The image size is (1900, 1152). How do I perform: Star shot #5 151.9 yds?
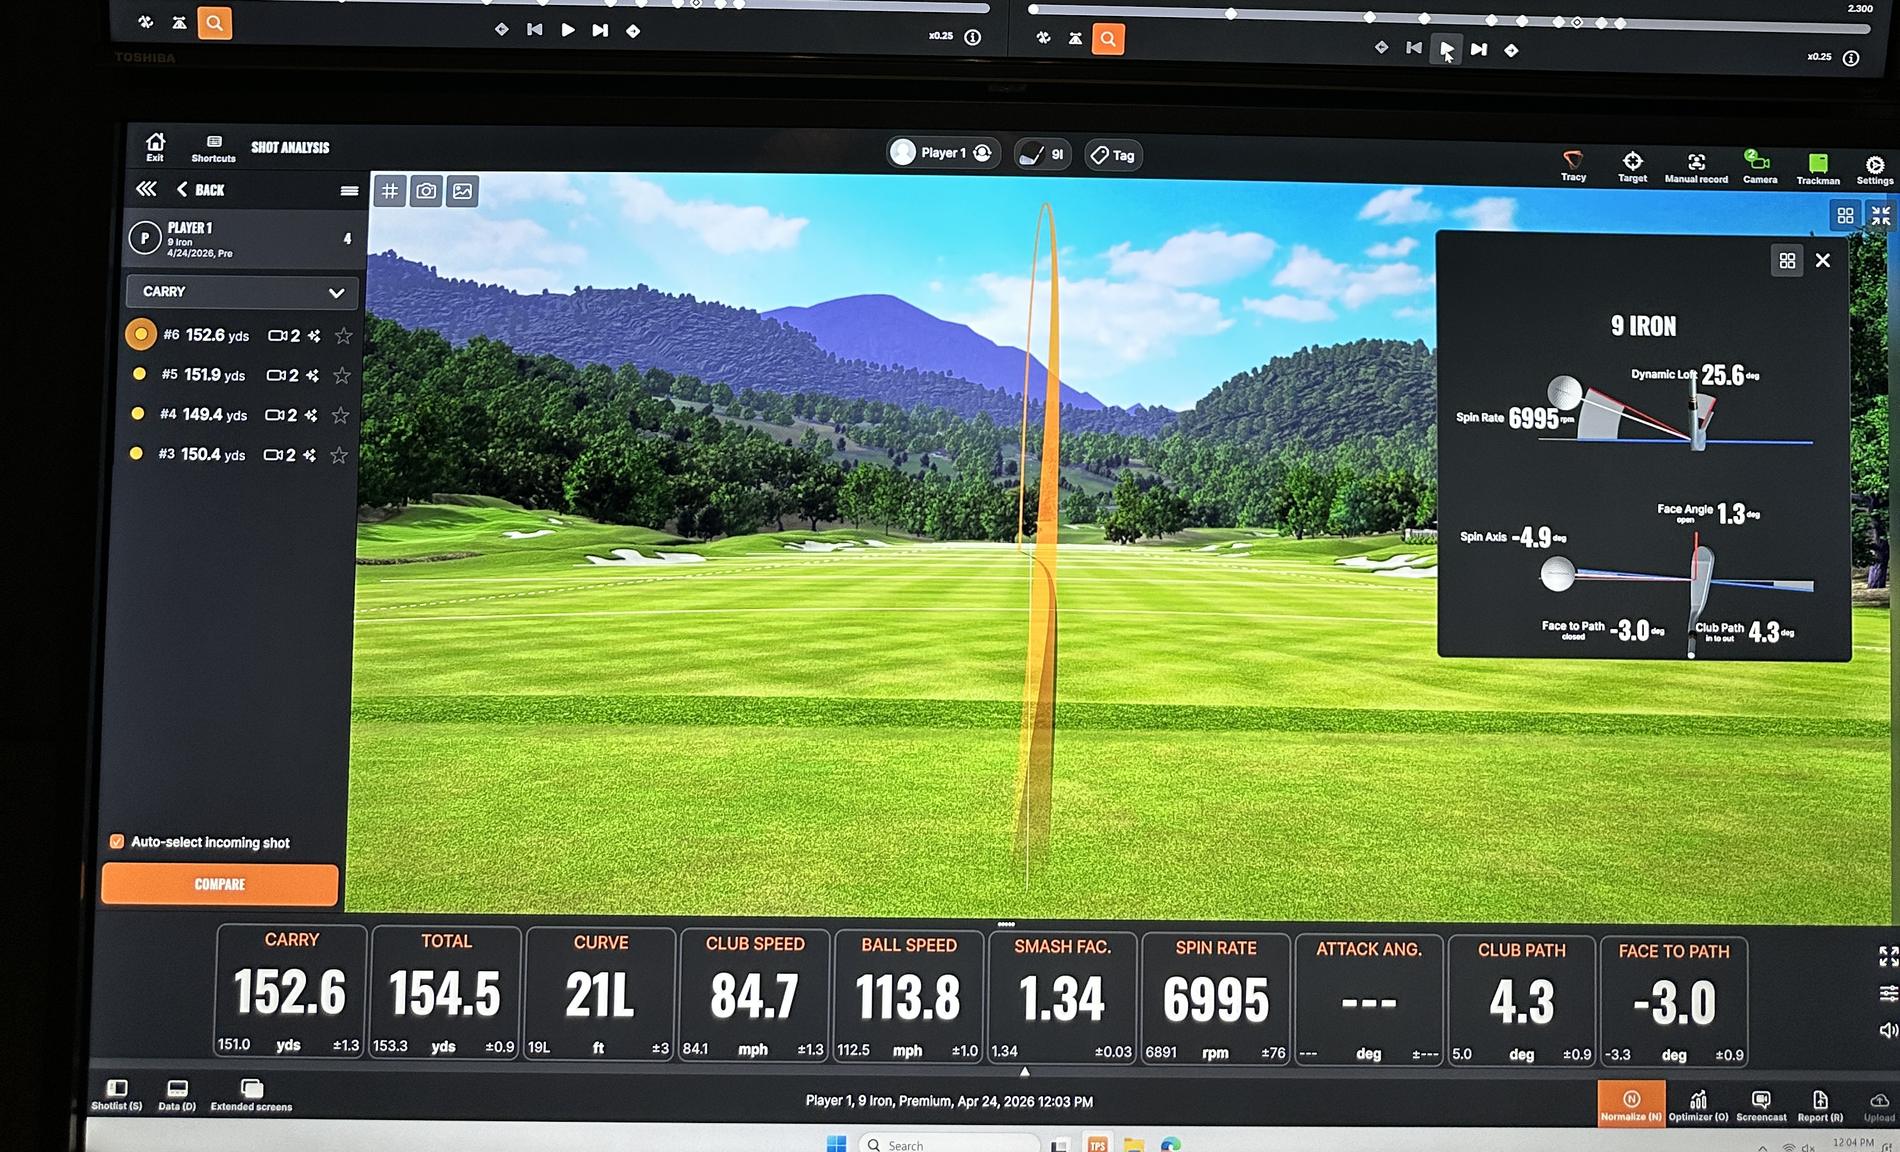[342, 375]
